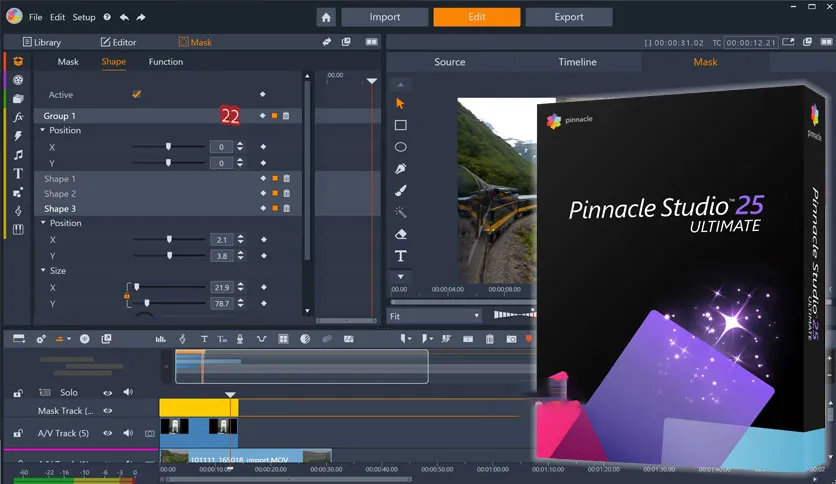
Task: Pick the pen tool in mask toolbar
Action: point(400,169)
